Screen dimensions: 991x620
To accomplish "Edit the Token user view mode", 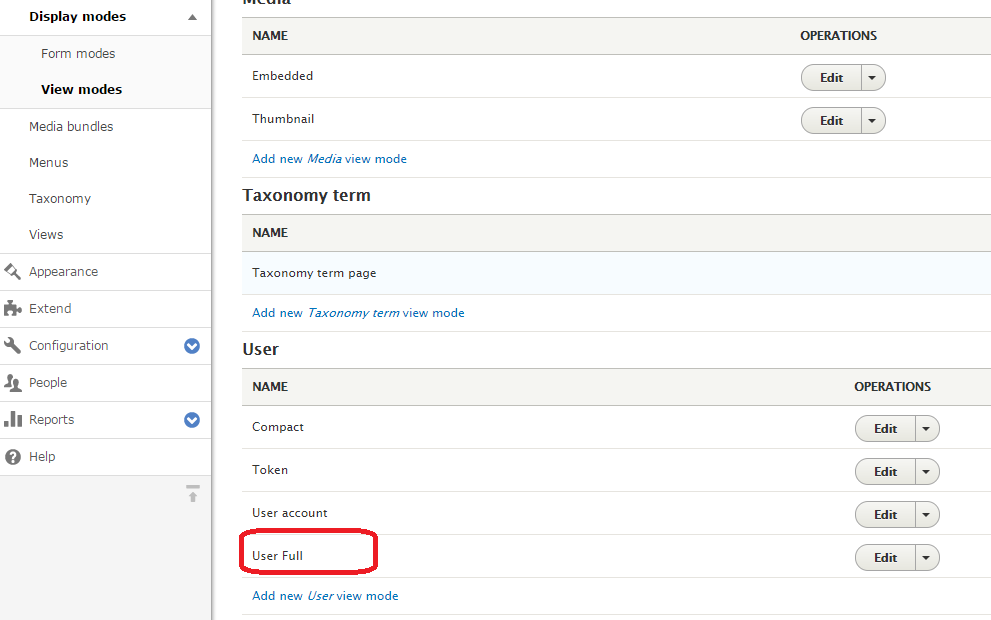I will (885, 472).
